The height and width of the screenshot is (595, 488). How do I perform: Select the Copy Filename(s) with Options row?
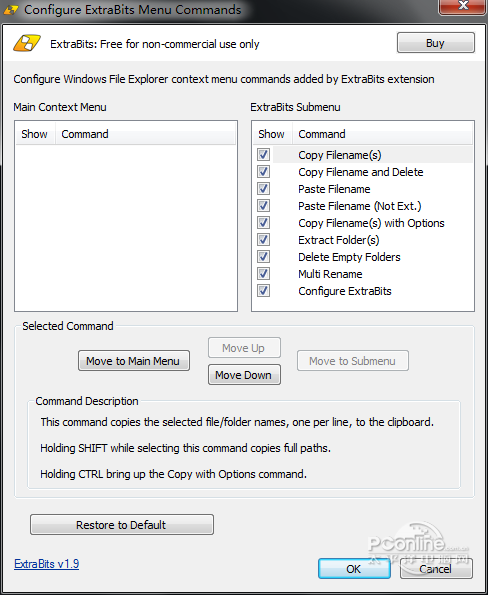[x=363, y=223]
